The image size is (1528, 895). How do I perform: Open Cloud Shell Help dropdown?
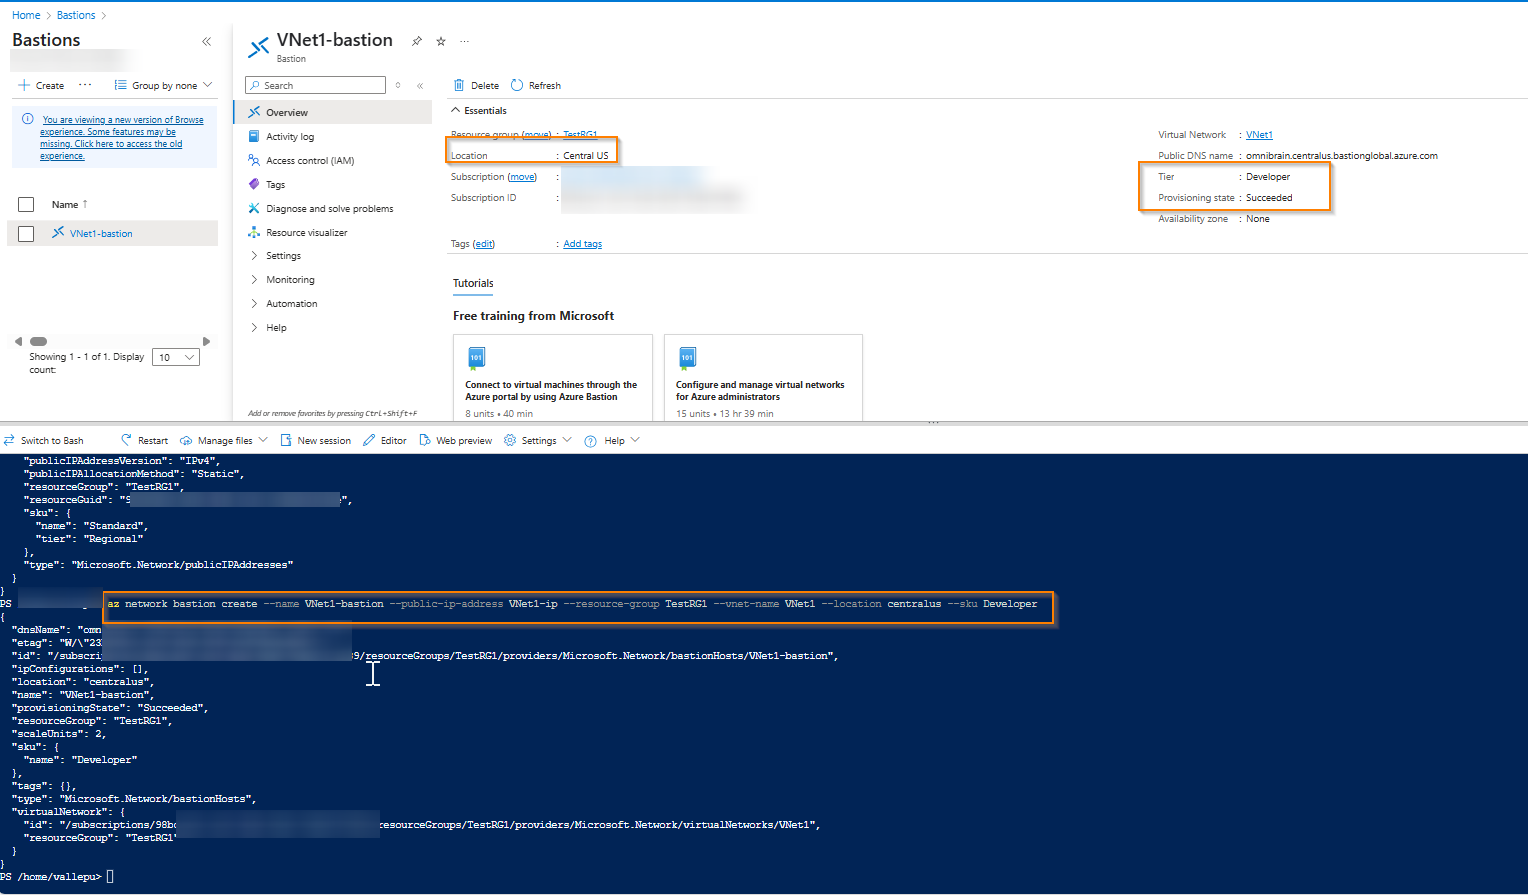[x=612, y=440]
